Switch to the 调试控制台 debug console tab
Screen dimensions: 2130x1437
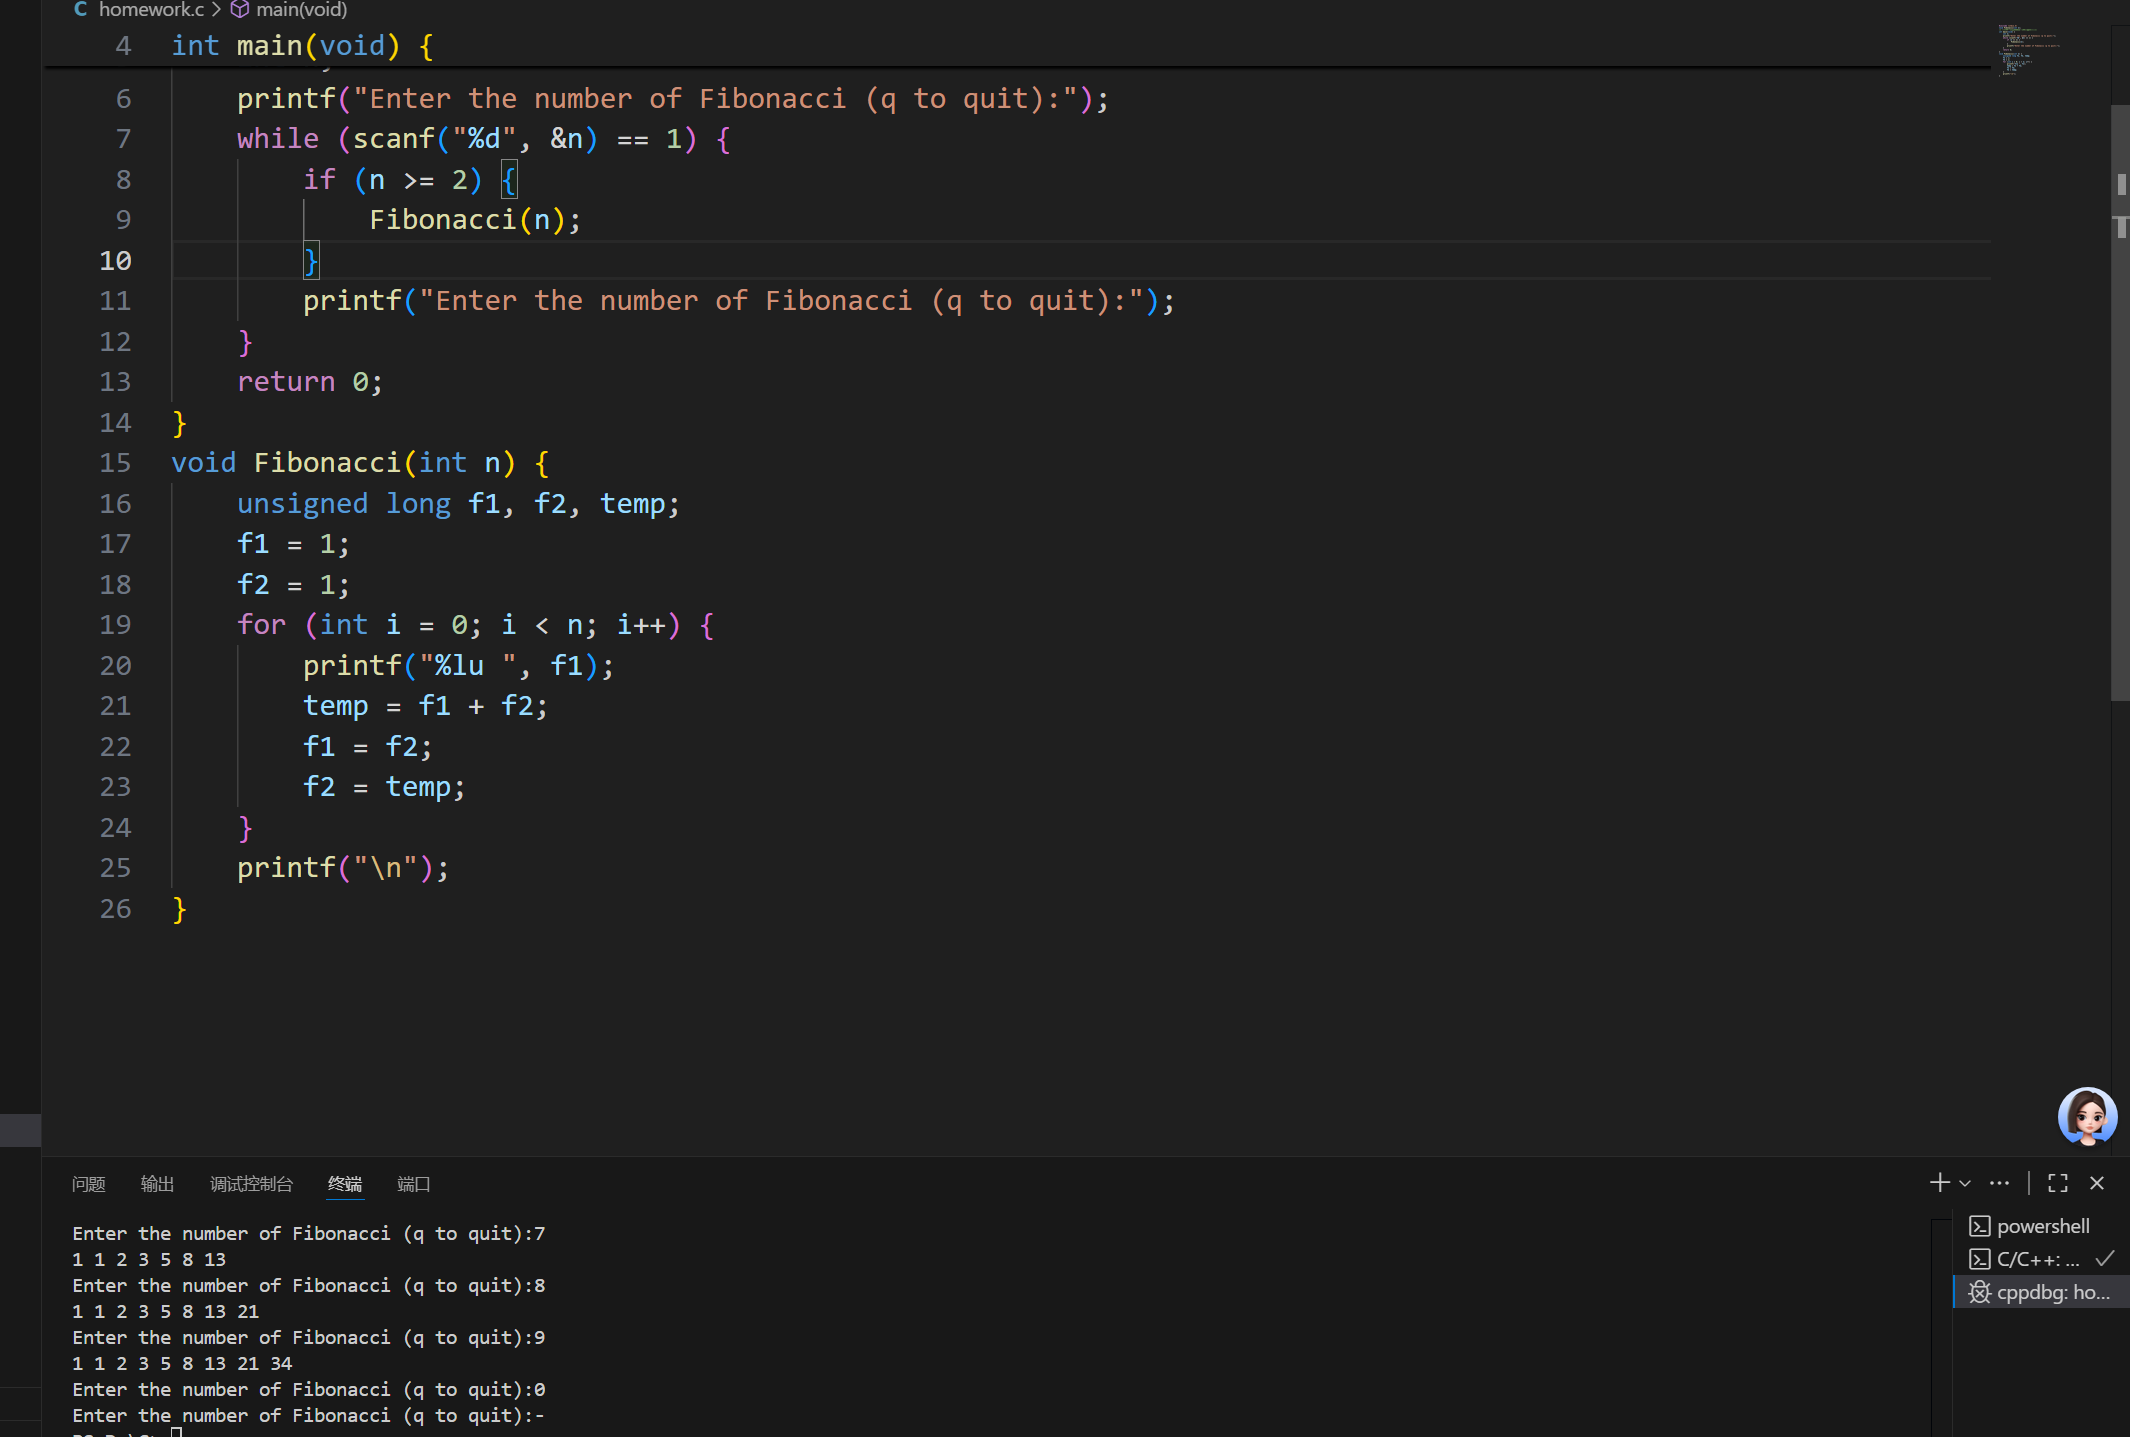[251, 1184]
